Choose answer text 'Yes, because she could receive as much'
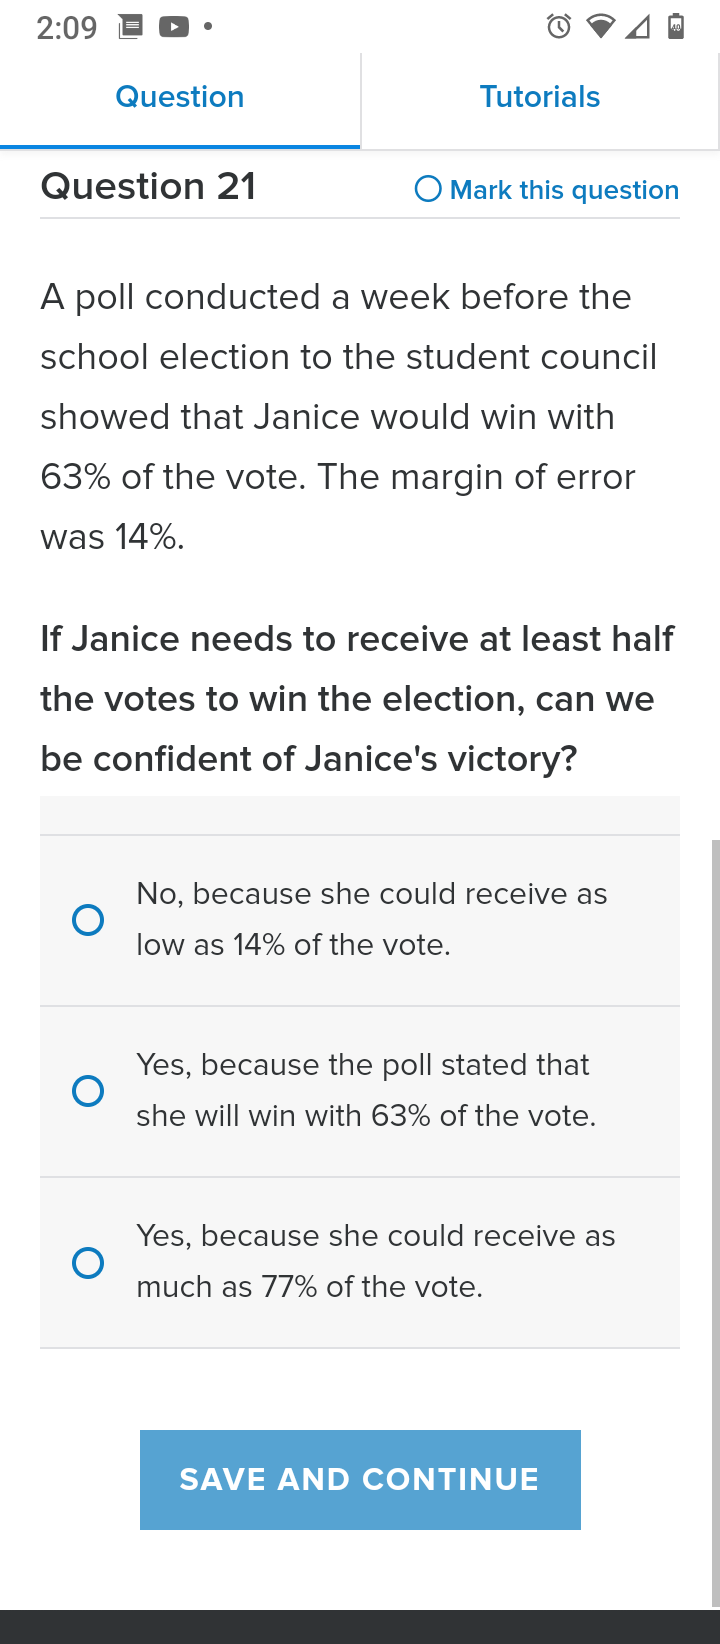The width and height of the screenshot is (720, 1644). click(376, 1261)
